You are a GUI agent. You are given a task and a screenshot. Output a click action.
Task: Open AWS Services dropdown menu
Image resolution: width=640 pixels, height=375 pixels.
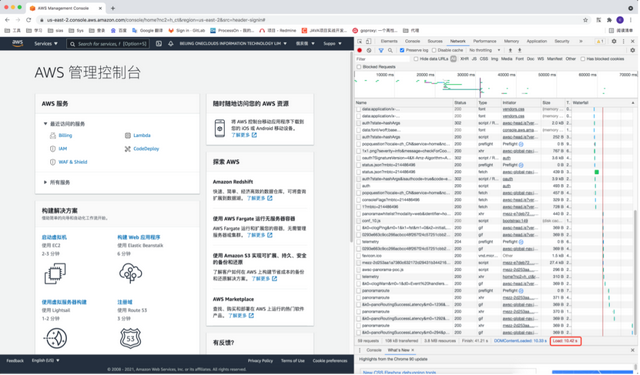(x=46, y=44)
